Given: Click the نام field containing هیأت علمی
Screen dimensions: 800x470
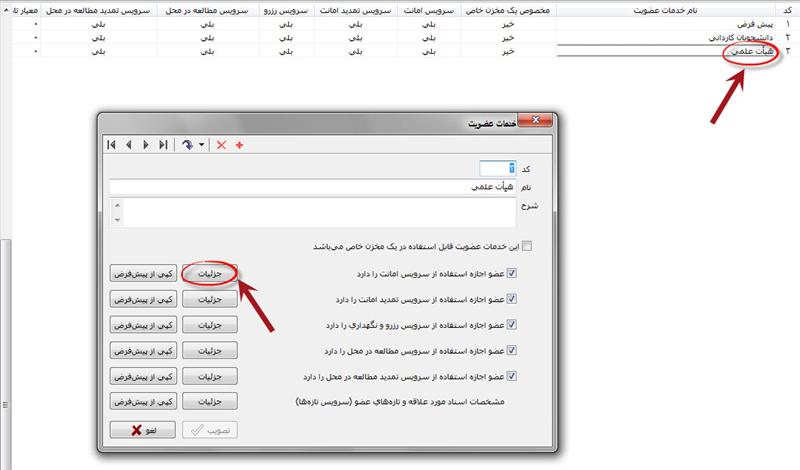Looking at the screenshot, I should (312, 187).
